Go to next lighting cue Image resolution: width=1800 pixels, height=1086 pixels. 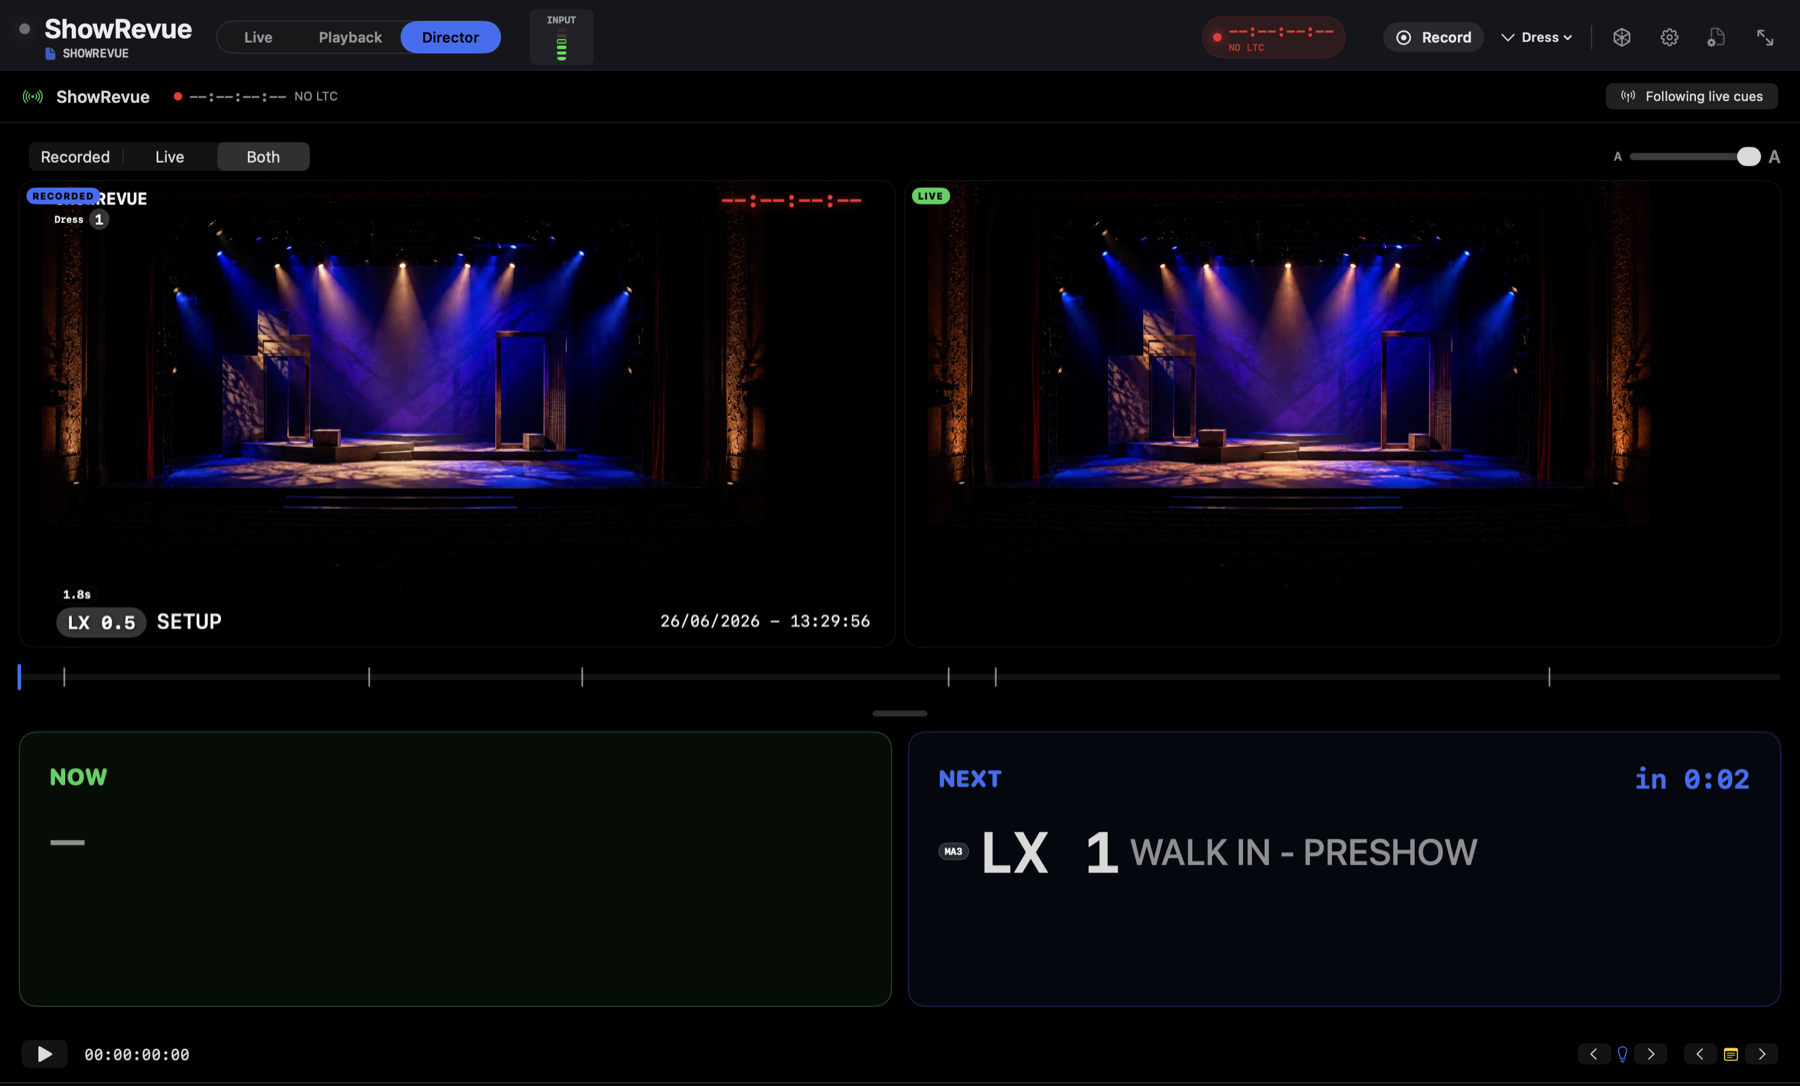(x=1651, y=1054)
